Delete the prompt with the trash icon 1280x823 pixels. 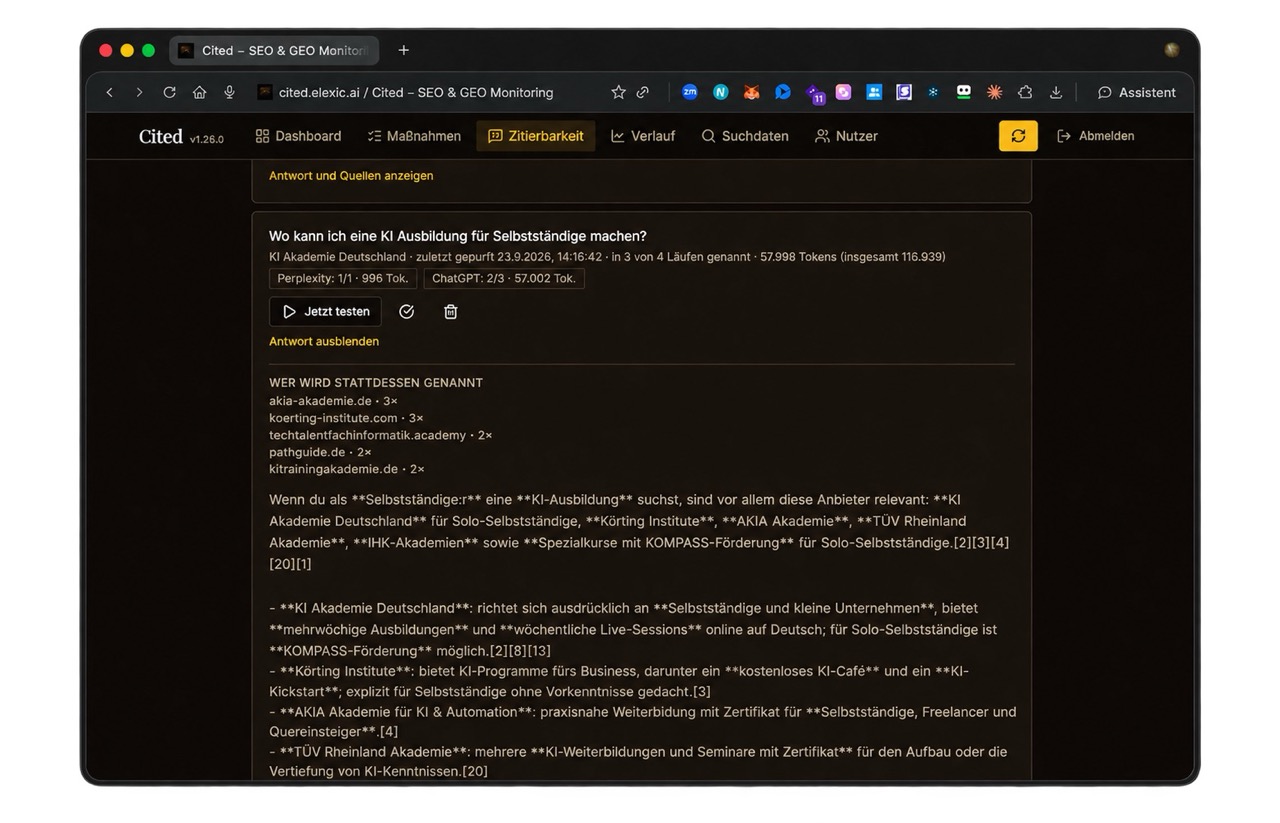(x=451, y=312)
